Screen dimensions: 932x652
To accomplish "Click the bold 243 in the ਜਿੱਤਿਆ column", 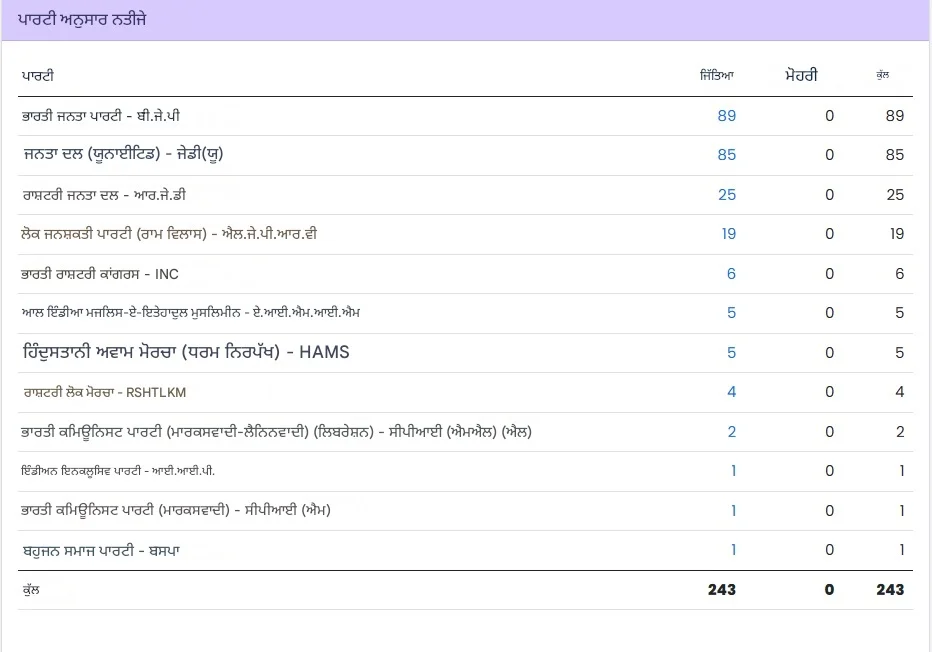I will (721, 590).
